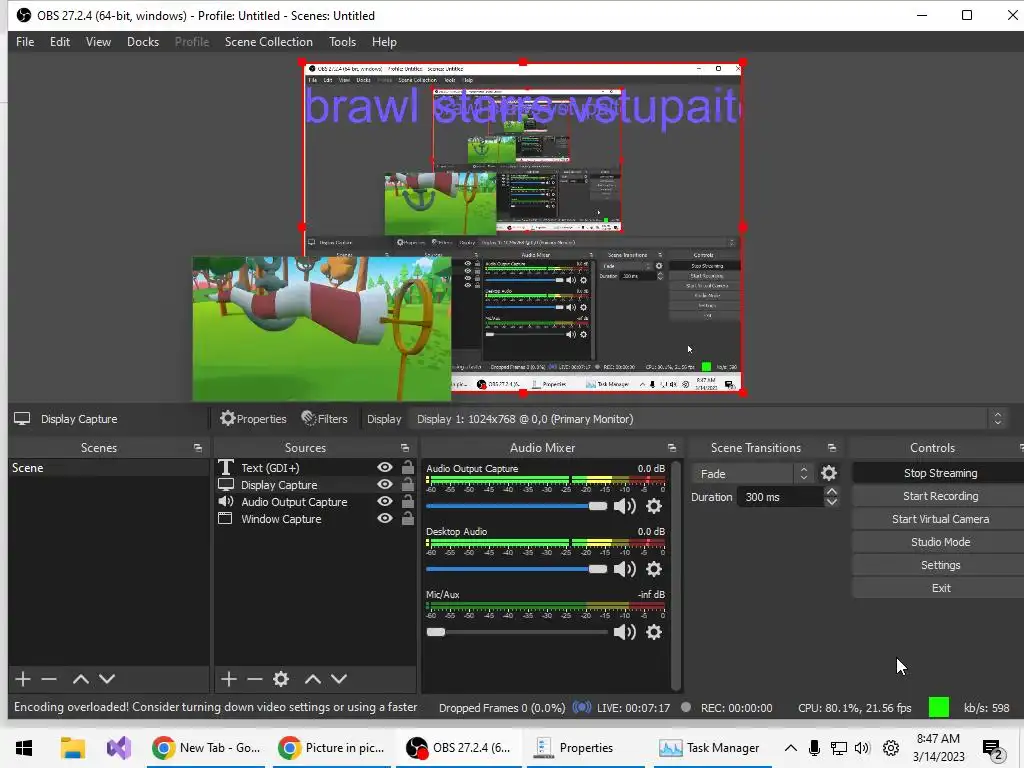
Task: Mute Audio Output Capture speaker icon
Action: 625,506
